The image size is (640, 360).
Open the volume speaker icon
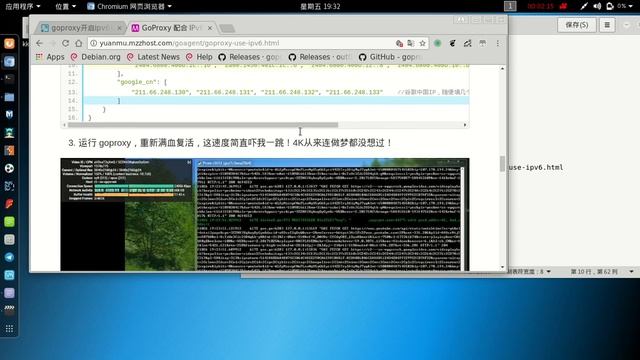click(x=597, y=6)
